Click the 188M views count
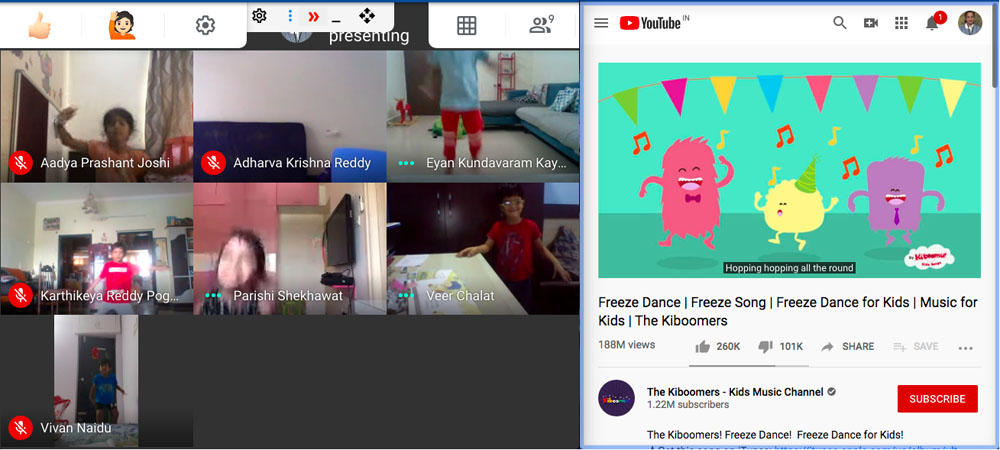1000x450 pixels. [x=626, y=345]
